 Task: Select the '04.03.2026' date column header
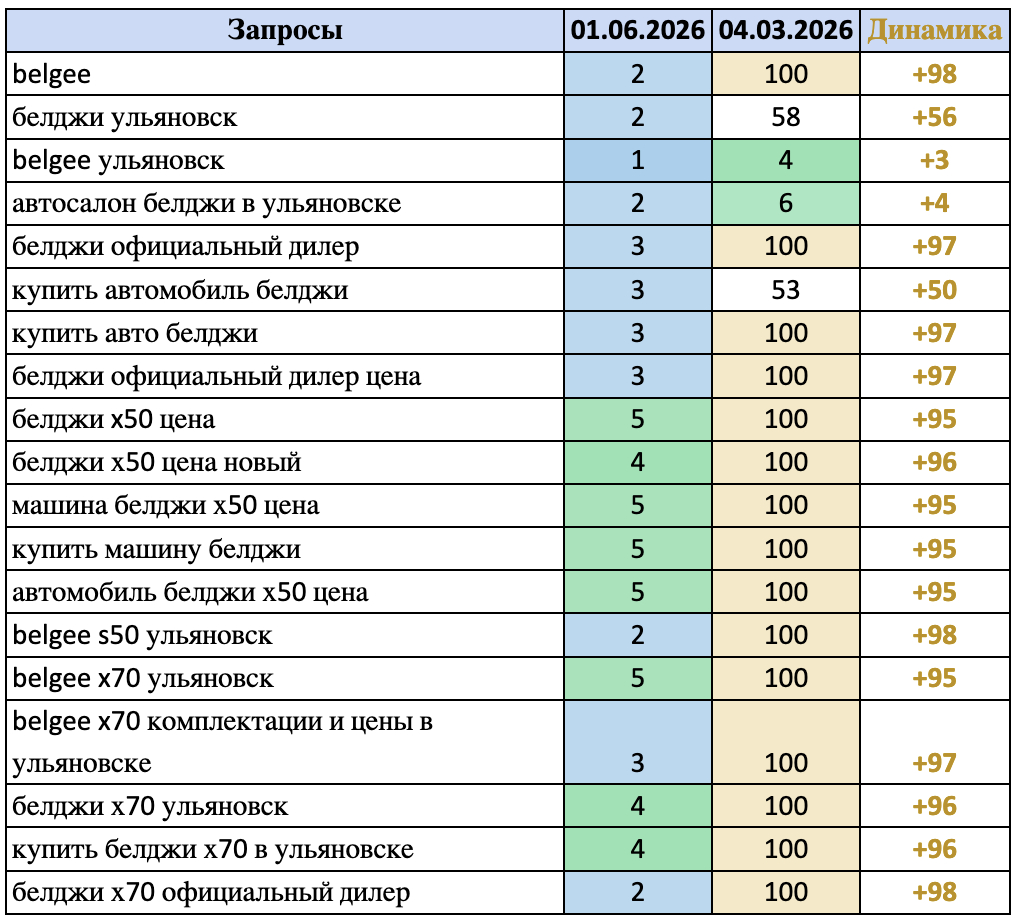coord(785,30)
